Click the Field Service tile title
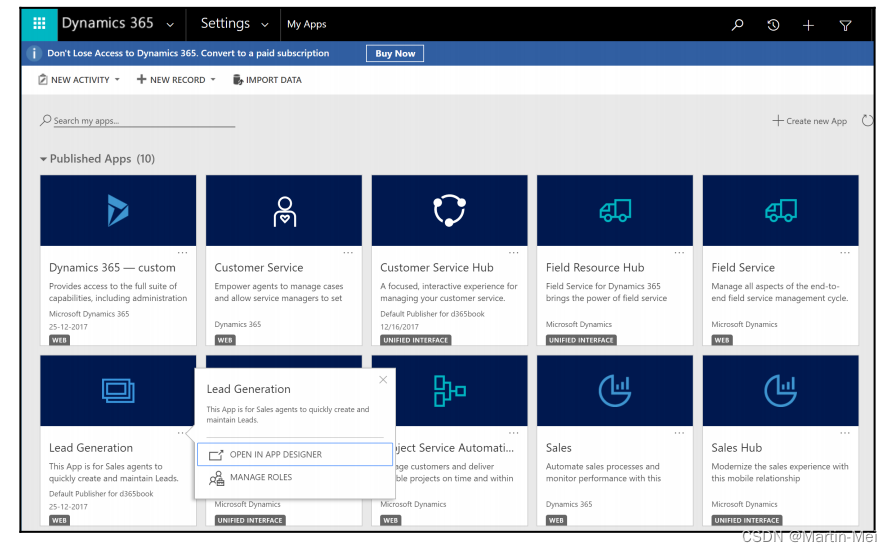Viewport: 892px width, 552px height. pyautogui.click(x=743, y=267)
